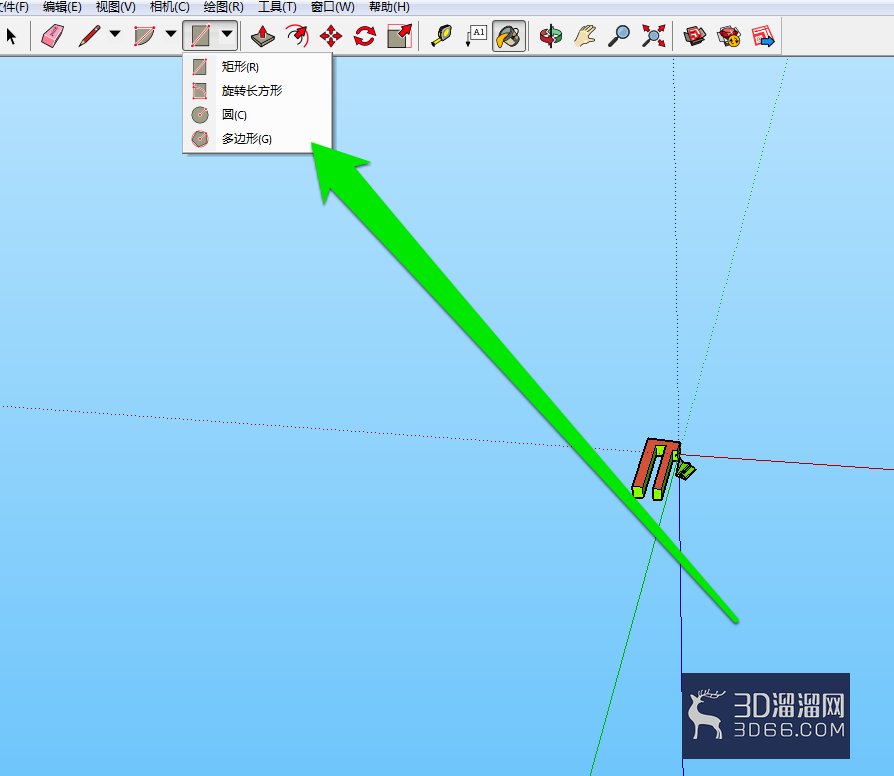Open the Extension Warehouse icon
The image size is (894, 776).
(x=729, y=36)
